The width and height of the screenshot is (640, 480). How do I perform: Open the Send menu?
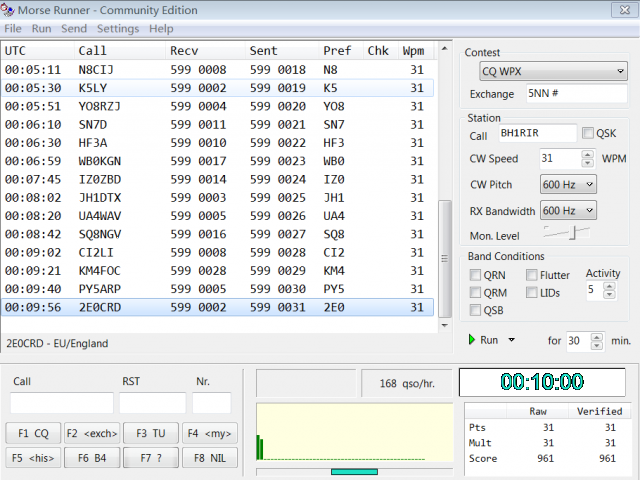[x=74, y=29]
